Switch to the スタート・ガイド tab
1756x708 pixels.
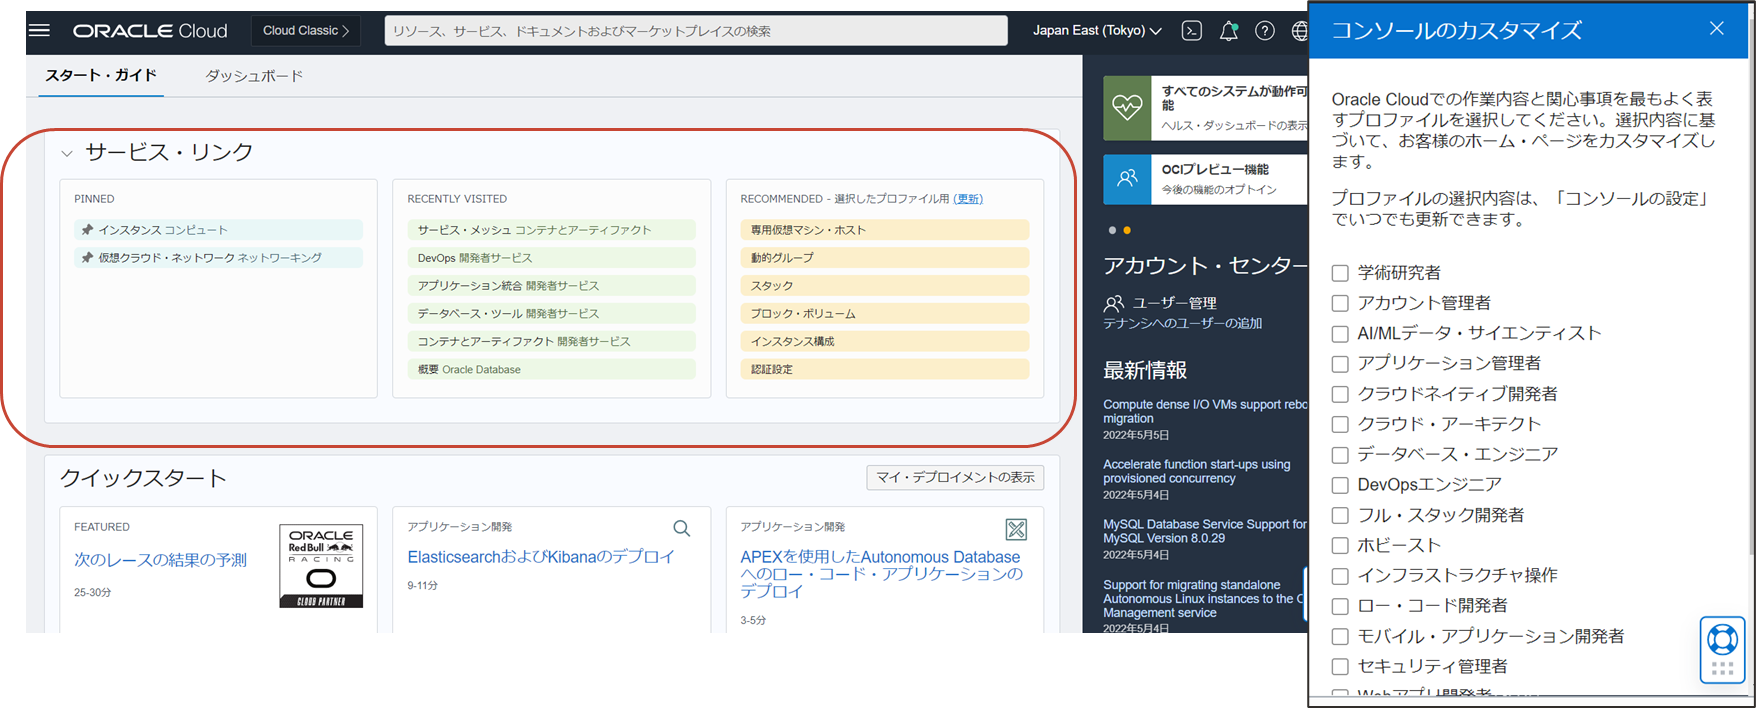click(101, 75)
